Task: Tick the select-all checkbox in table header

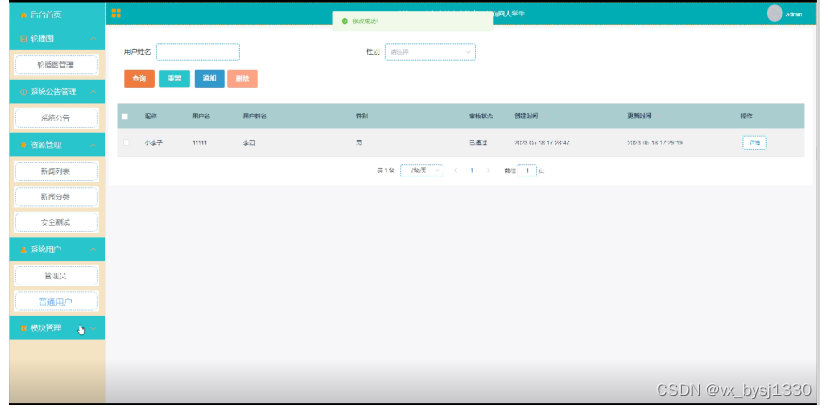Action: pyautogui.click(x=125, y=116)
